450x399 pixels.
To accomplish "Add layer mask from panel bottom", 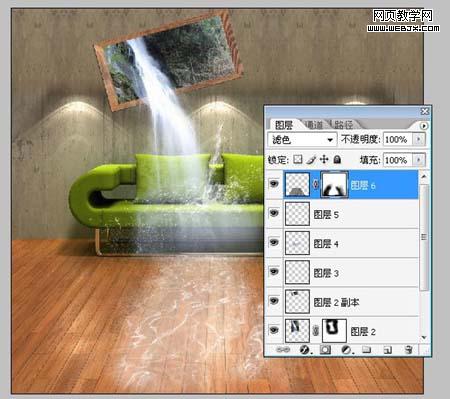I will pyautogui.click(x=325, y=350).
